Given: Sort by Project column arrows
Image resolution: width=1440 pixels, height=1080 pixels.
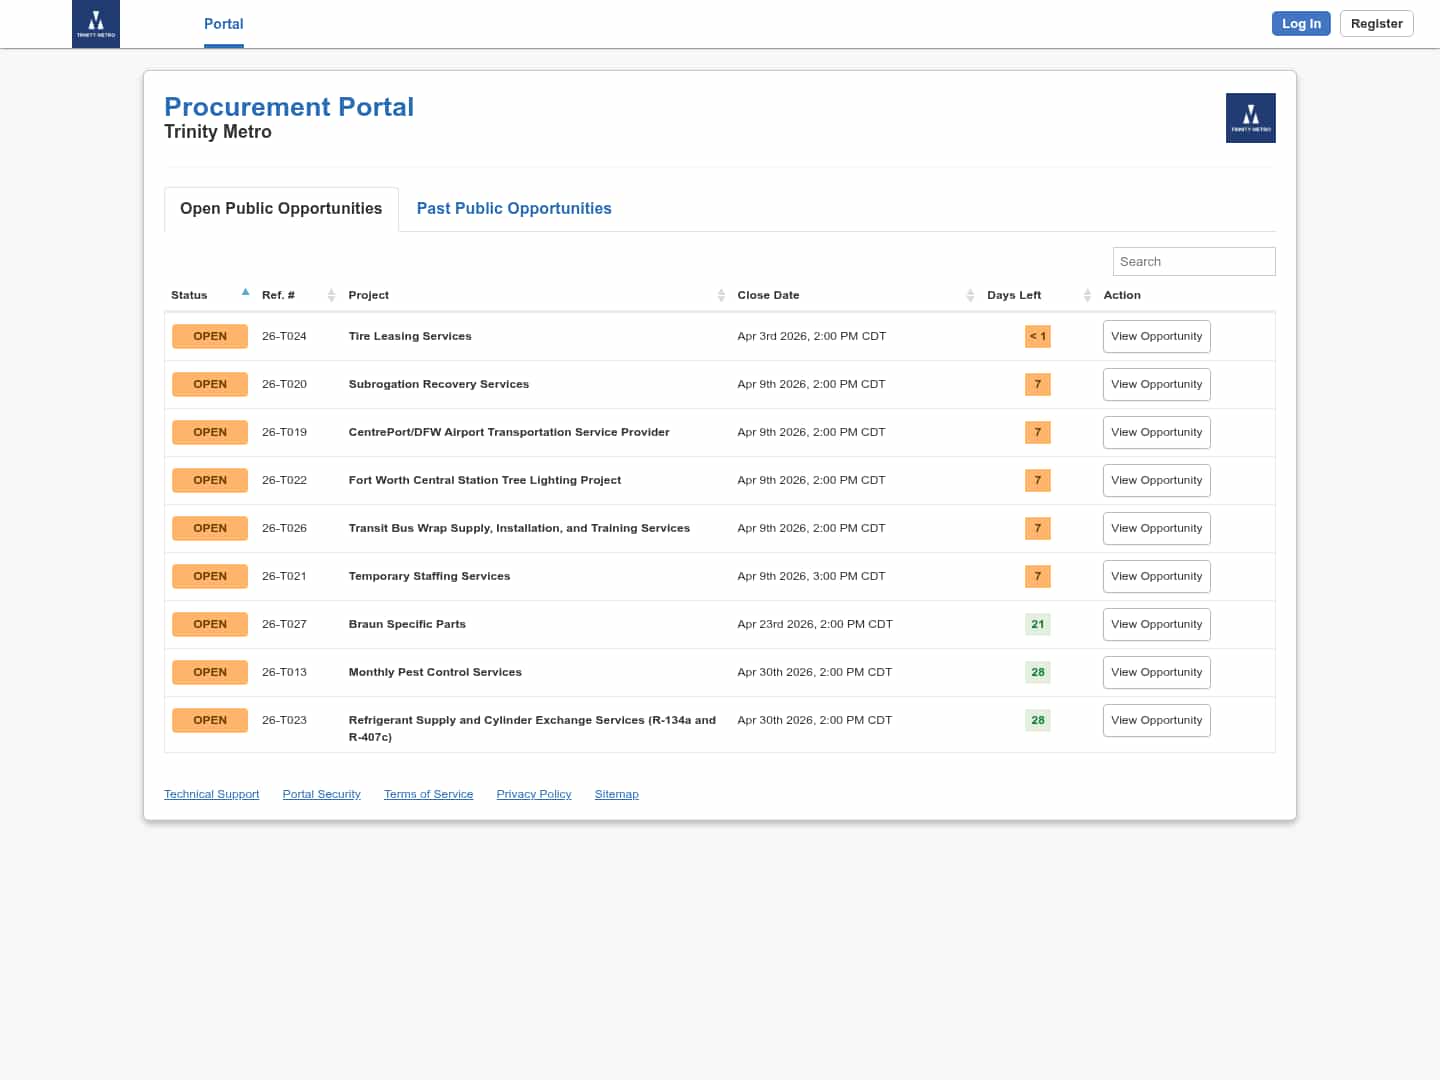Looking at the screenshot, I should click(x=721, y=295).
